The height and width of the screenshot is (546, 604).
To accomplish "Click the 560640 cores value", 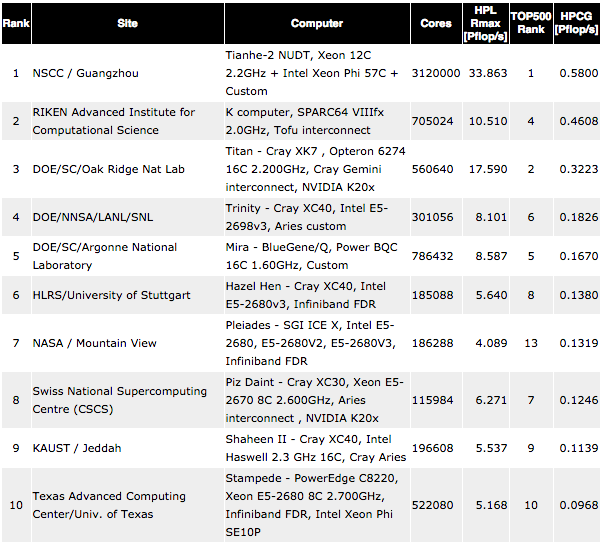I will click(x=433, y=169).
